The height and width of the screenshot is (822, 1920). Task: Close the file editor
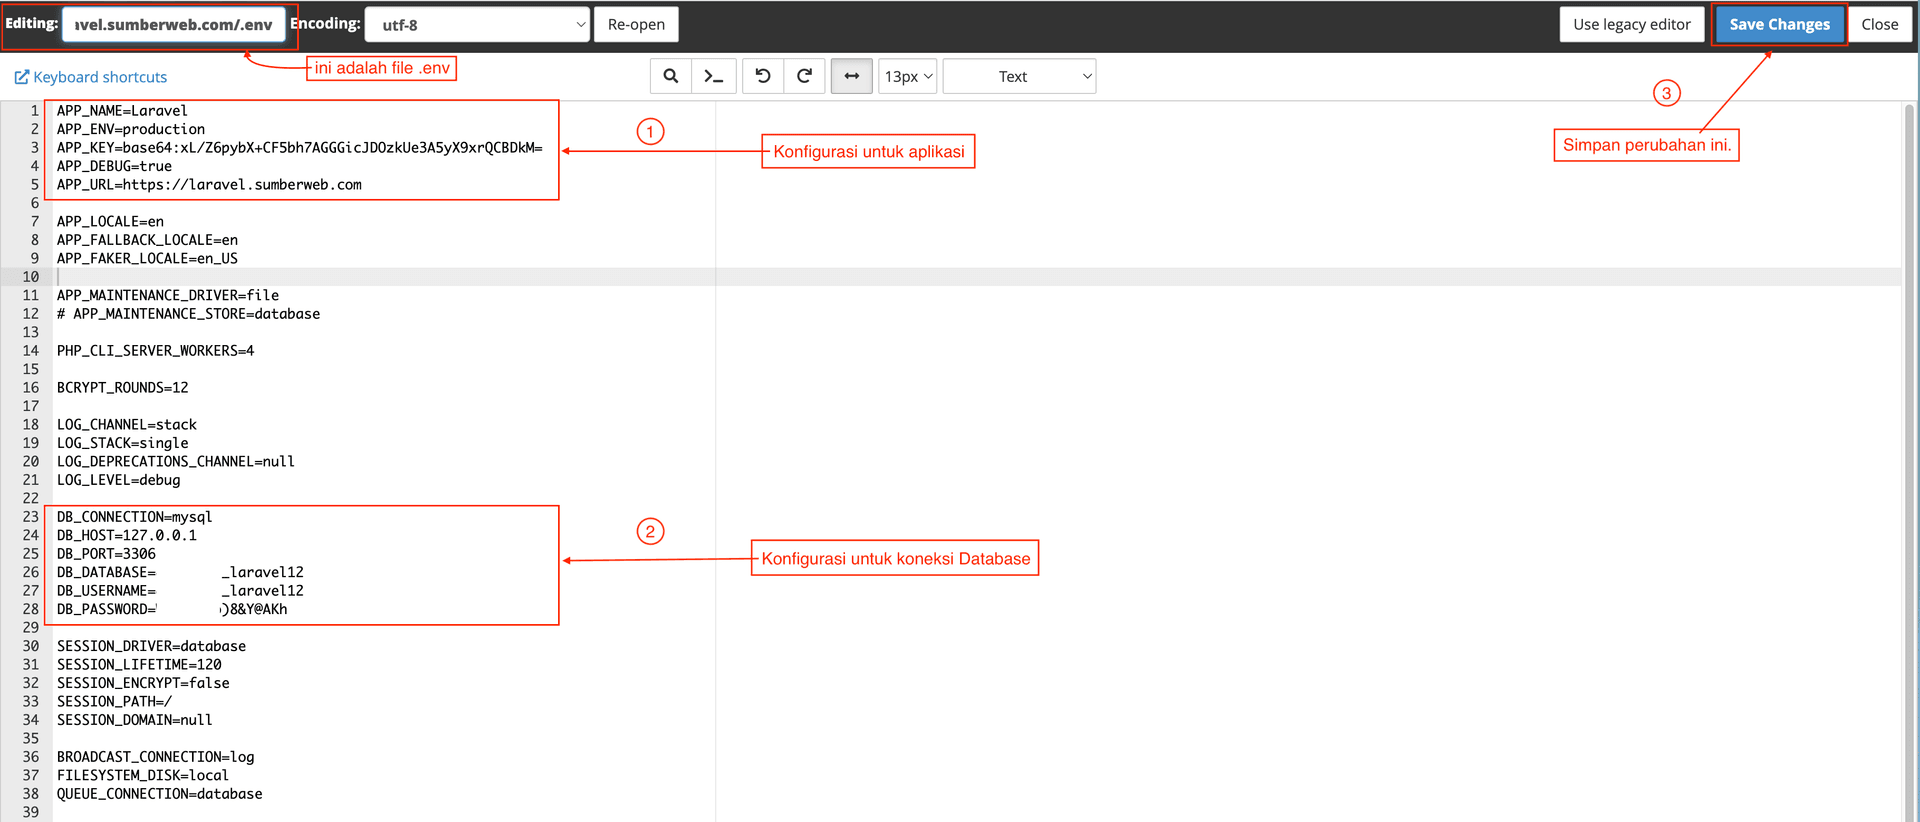(x=1879, y=24)
